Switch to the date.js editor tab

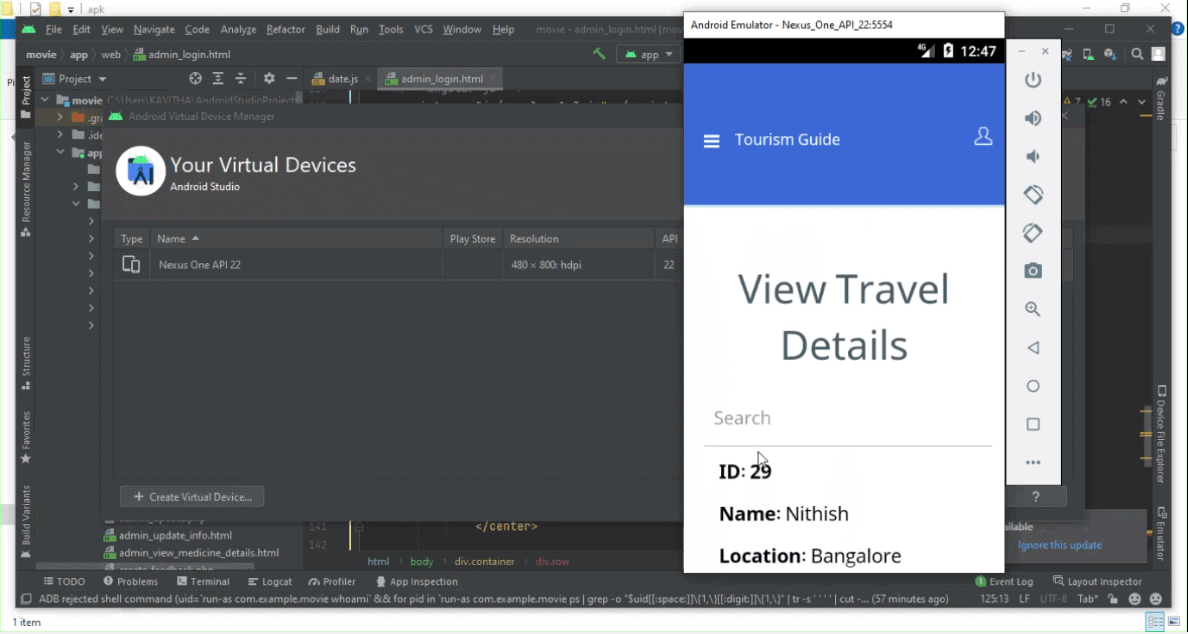click(342, 79)
